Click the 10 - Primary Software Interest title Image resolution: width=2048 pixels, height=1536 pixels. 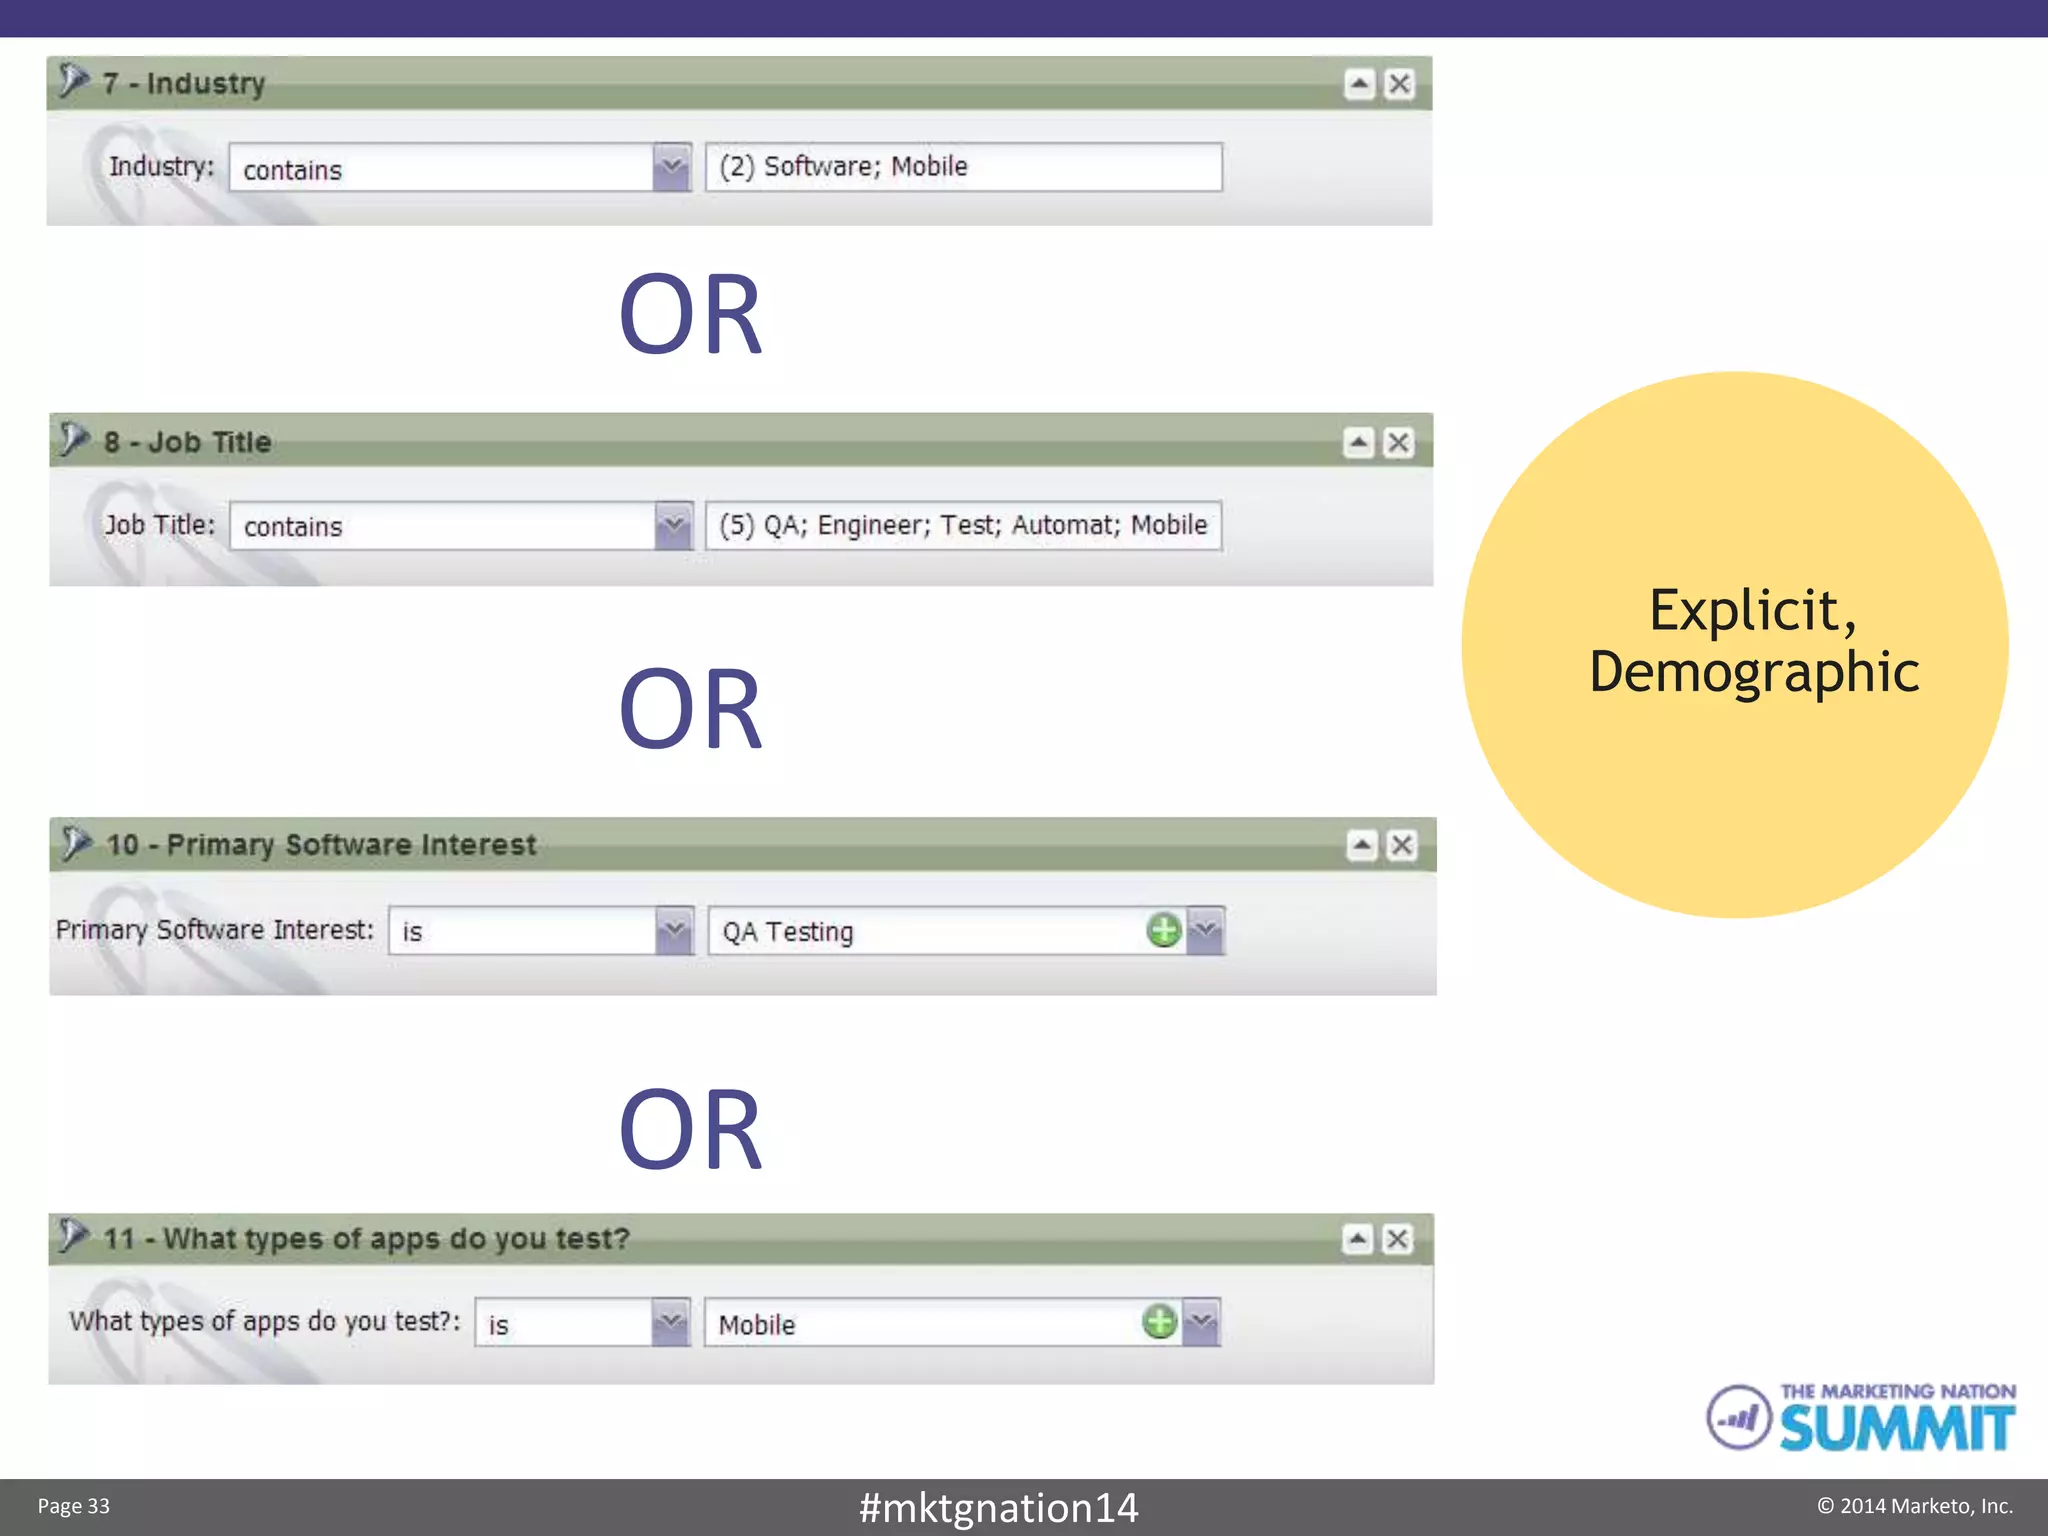point(322,845)
